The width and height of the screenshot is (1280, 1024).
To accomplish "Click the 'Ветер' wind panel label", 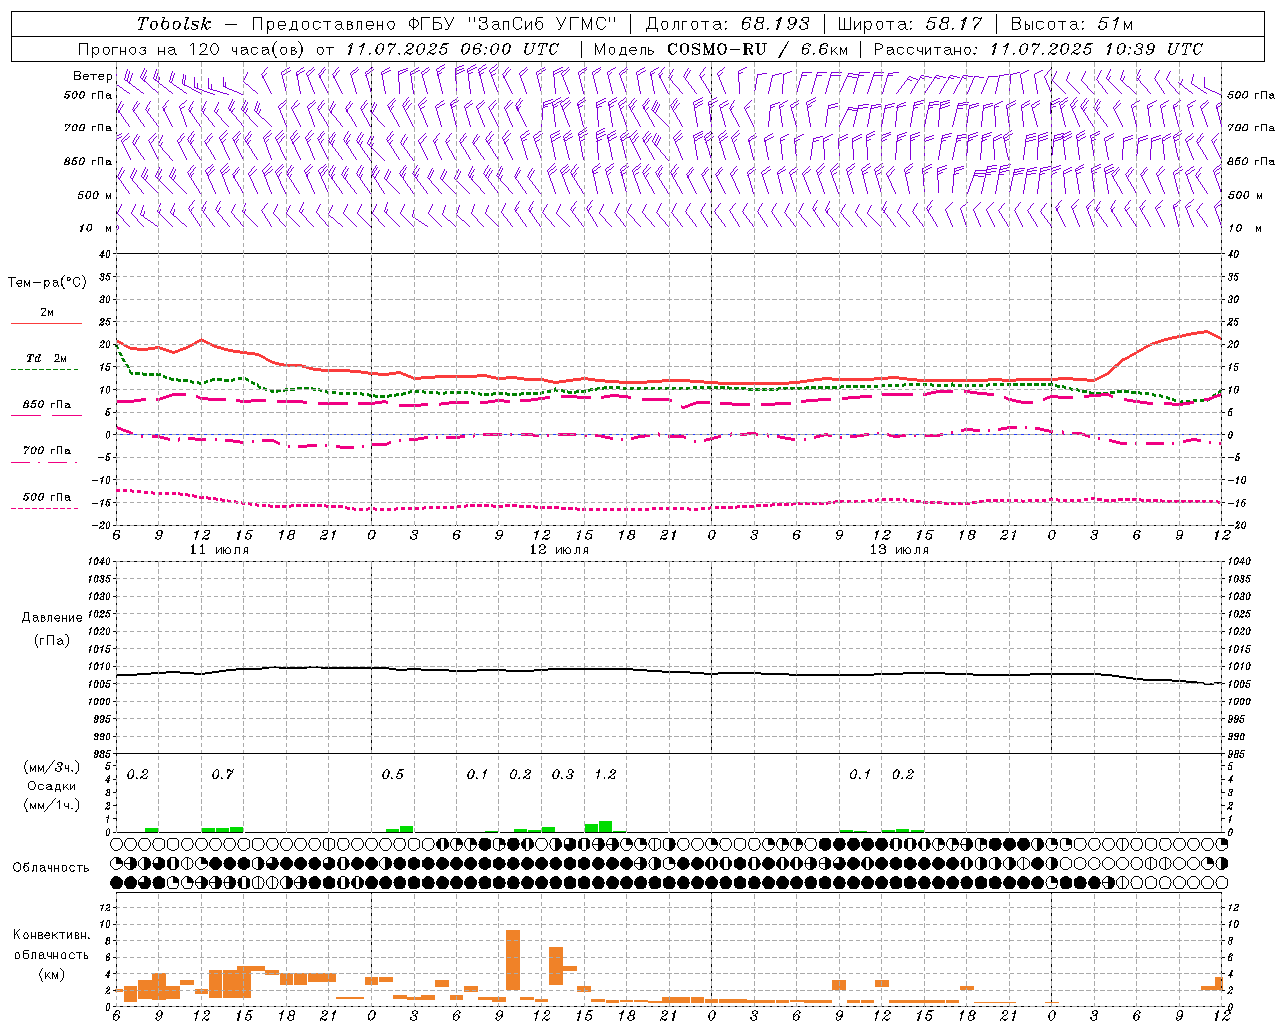I will click(x=92, y=76).
